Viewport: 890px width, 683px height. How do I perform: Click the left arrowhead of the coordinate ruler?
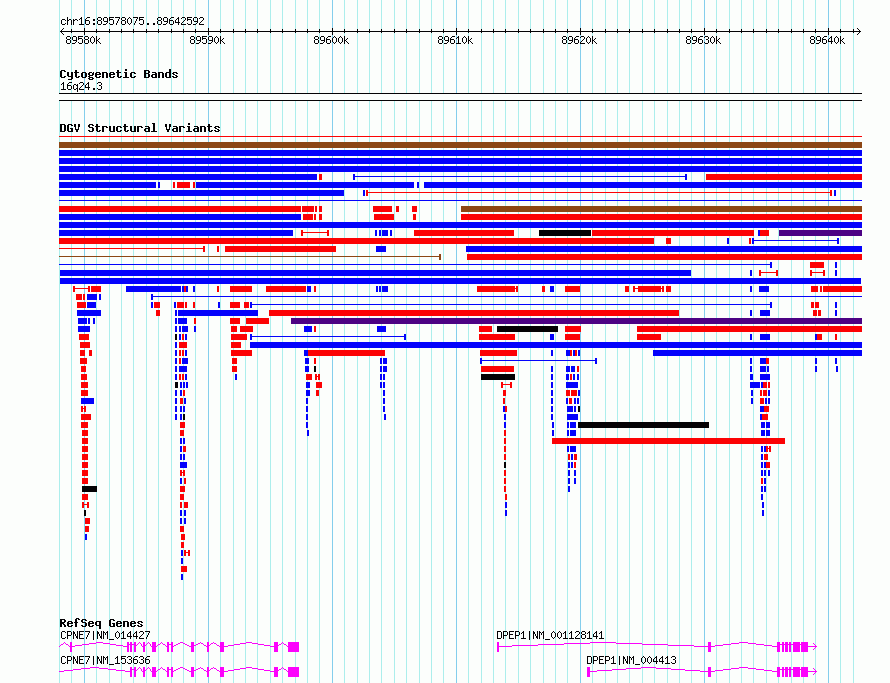point(62,32)
